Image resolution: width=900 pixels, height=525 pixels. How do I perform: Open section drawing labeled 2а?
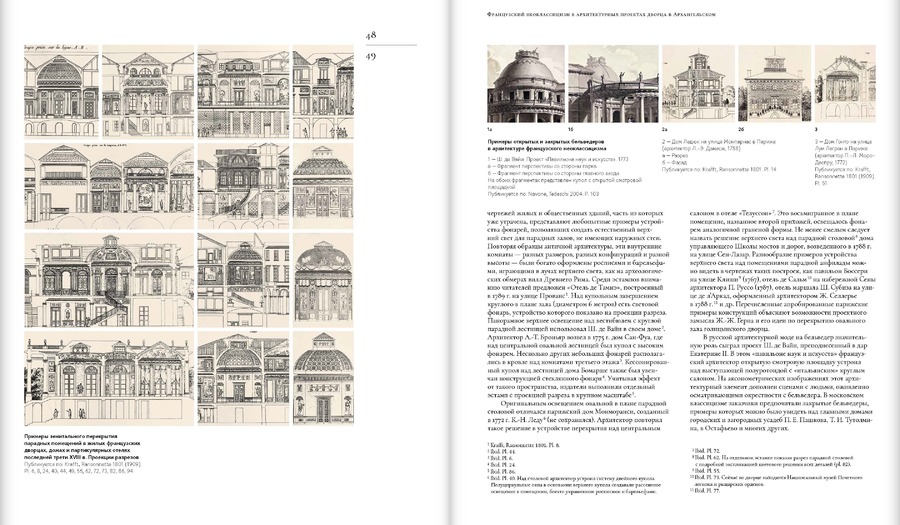(x=698, y=84)
